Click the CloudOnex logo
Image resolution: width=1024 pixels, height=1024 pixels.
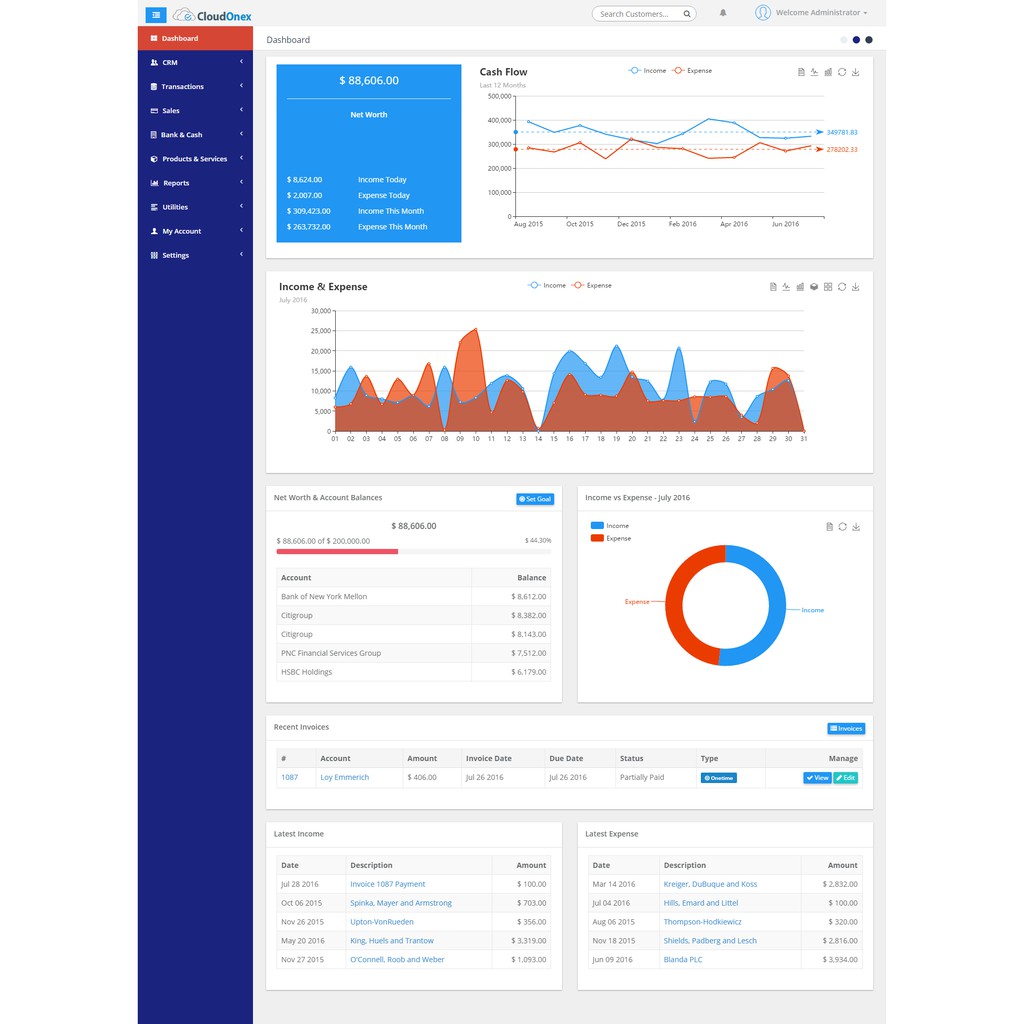point(212,15)
